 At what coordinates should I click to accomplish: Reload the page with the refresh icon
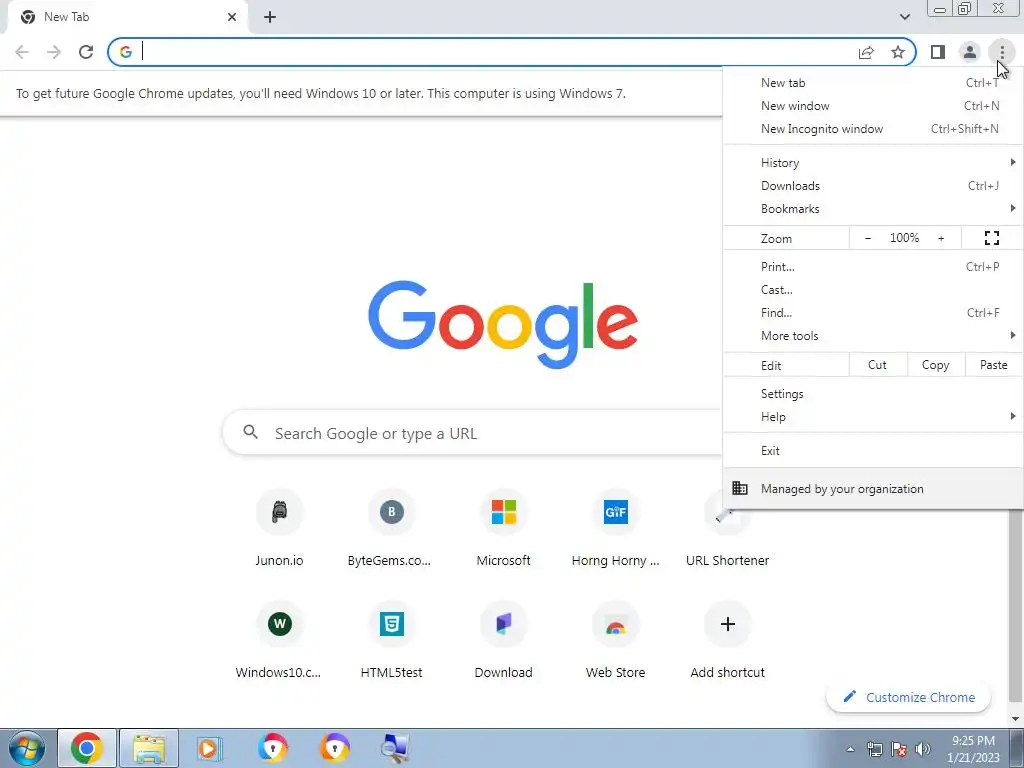pyautogui.click(x=86, y=52)
